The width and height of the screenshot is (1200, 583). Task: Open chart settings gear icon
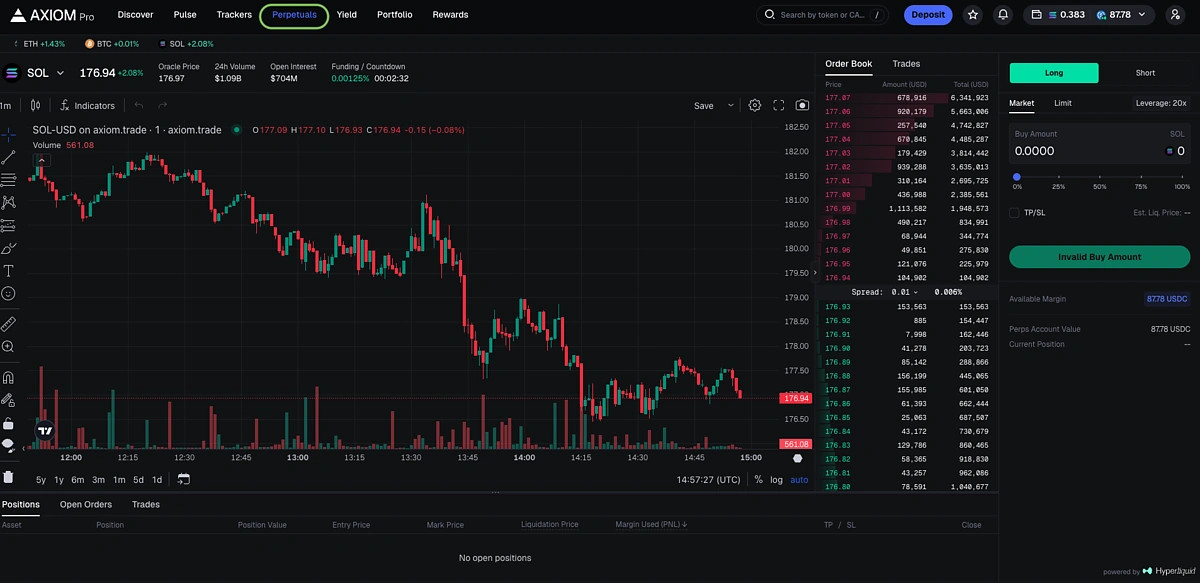(755, 105)
